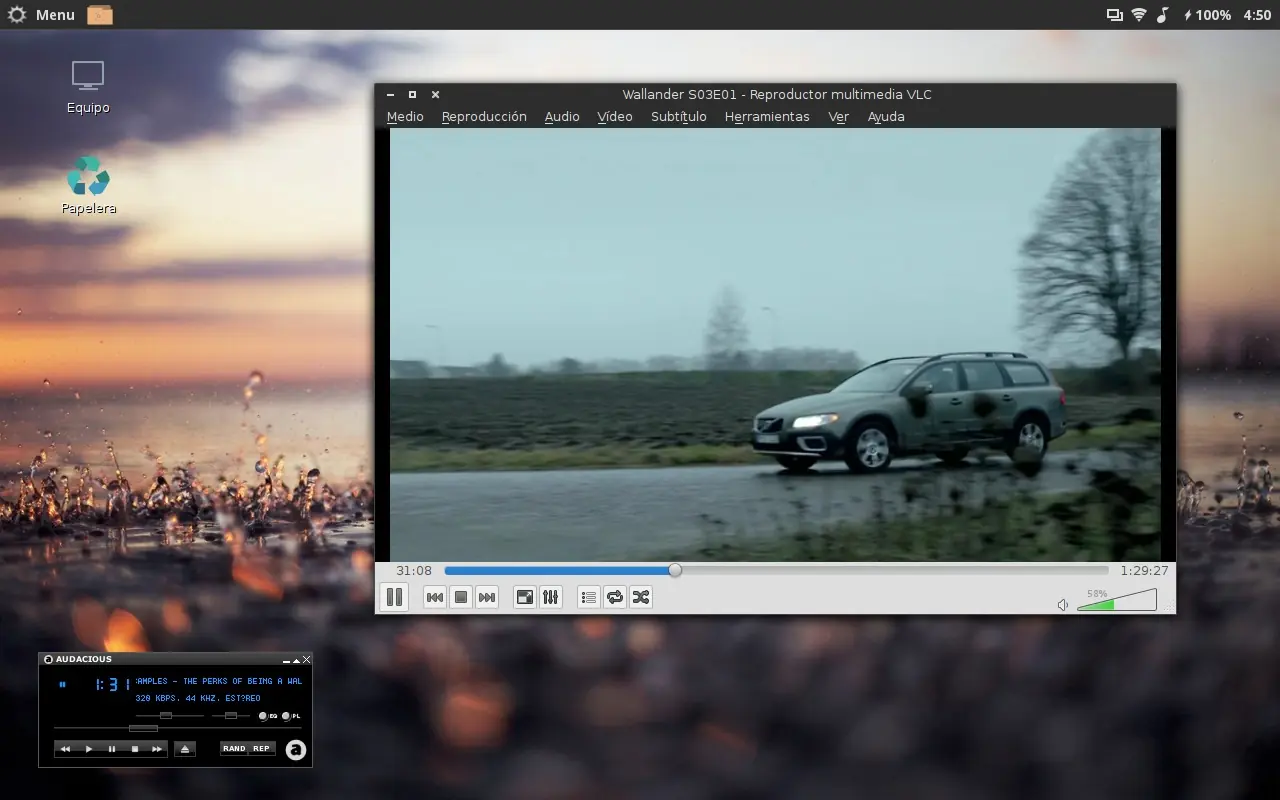Click VLC elapsed time 31:08
The height and width of the screenshot is (800, 1280).
[414, 571]
